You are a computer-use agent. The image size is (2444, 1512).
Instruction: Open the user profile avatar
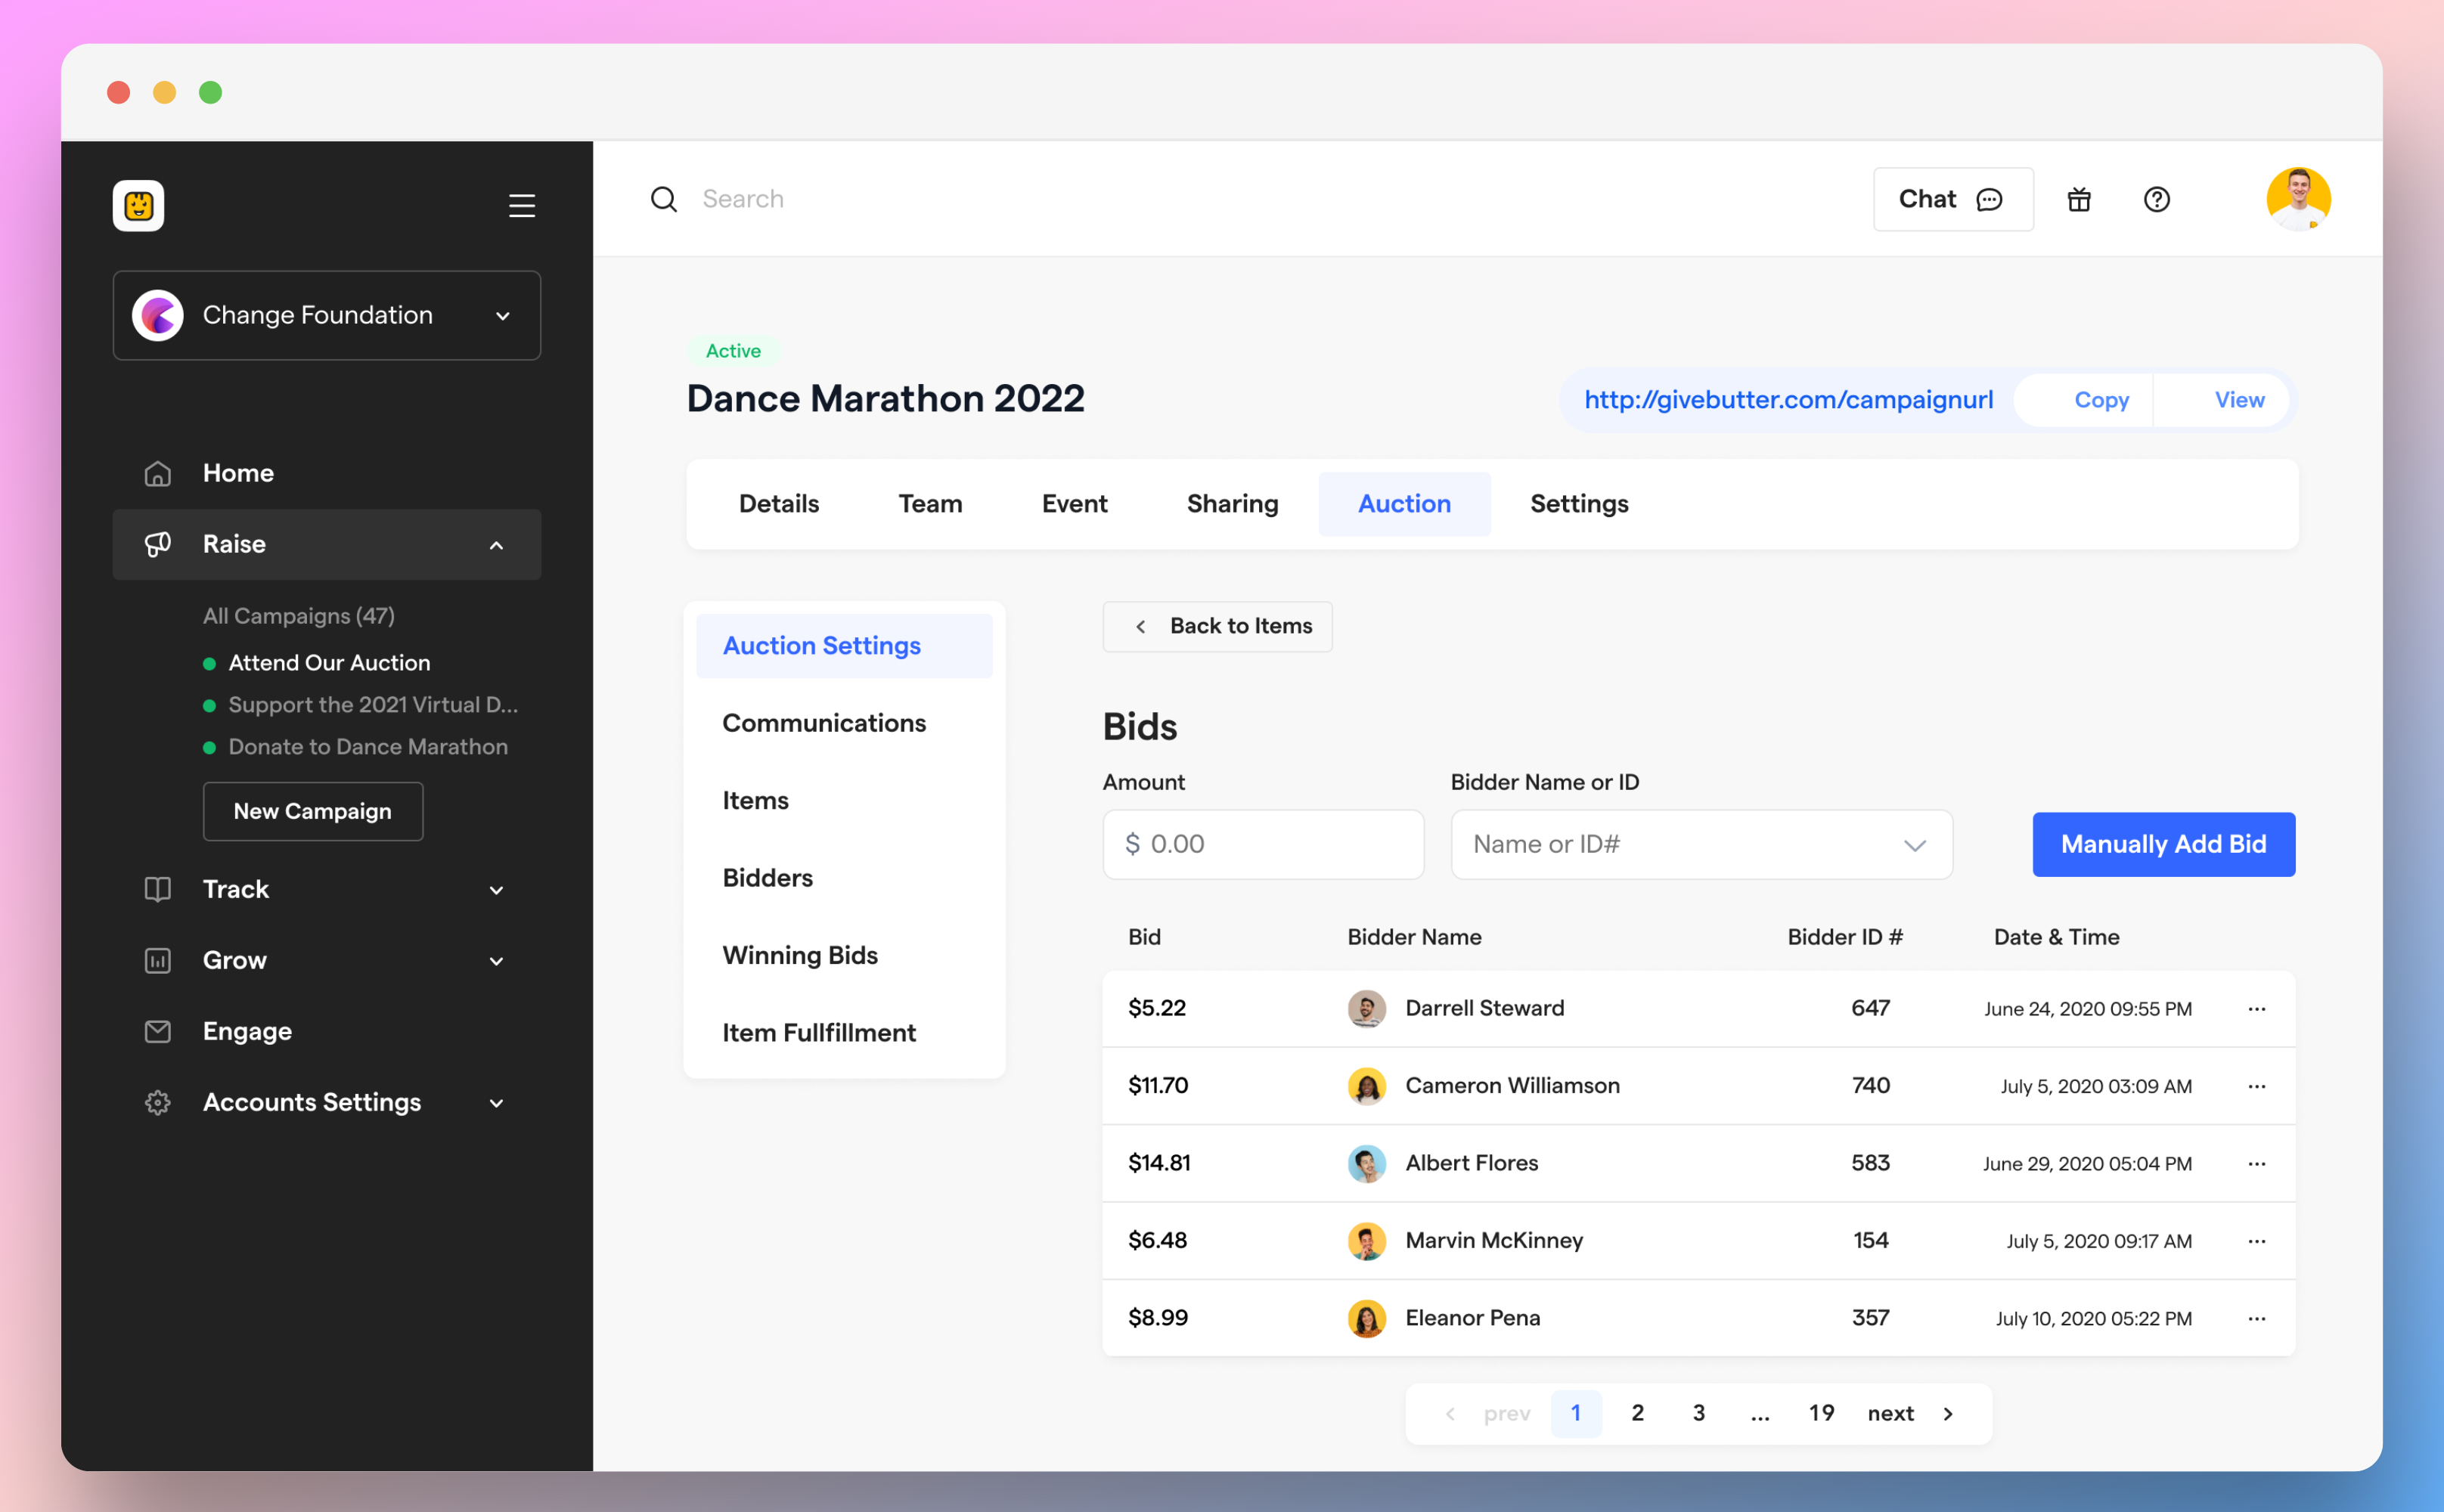tap(2298, 199)
